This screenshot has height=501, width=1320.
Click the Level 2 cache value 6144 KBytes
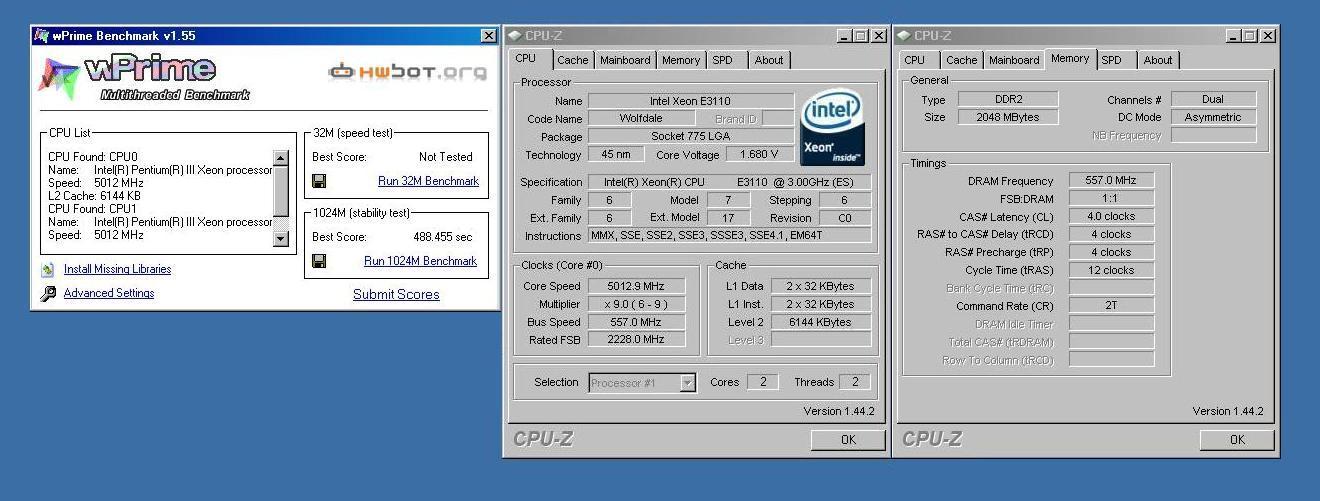coord(821,322)
